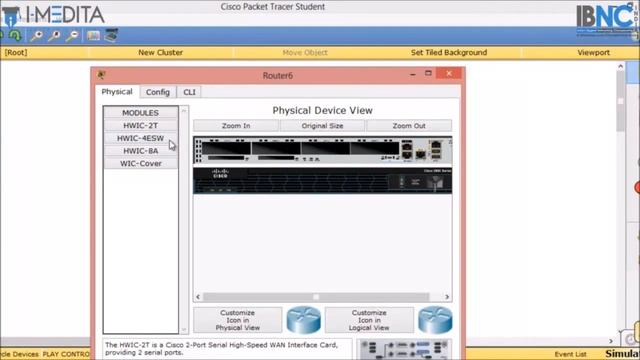Switch to the Physical tab
Viewport: 640px width, 360px height.
coord(117,92)
